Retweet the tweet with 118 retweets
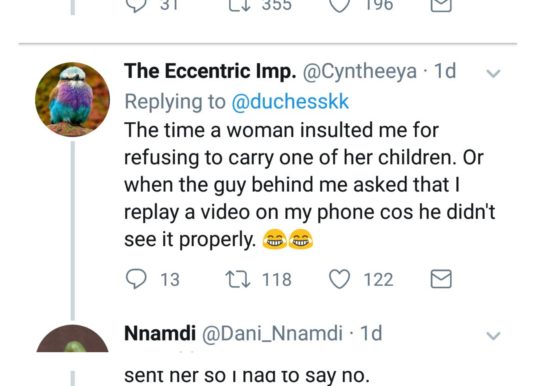536x386 pixels. click(x=238, y=279)
